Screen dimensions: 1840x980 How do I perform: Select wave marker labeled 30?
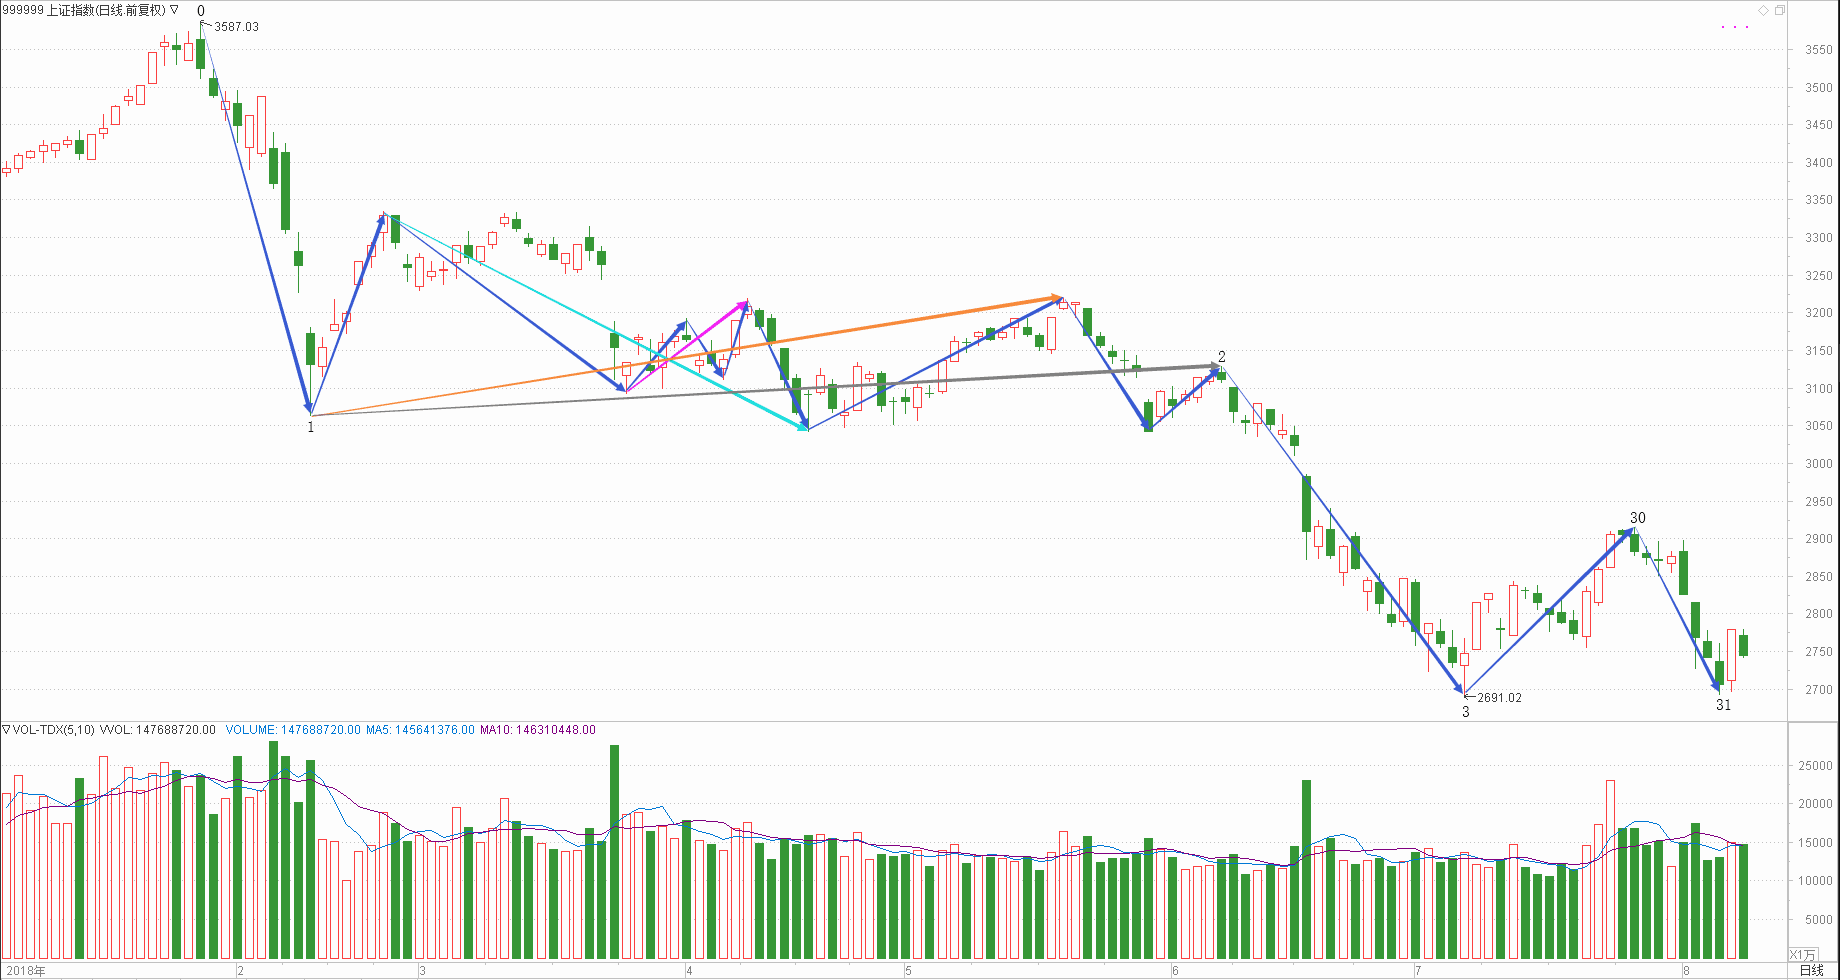pyautogui.click(x=1637, y=518)
